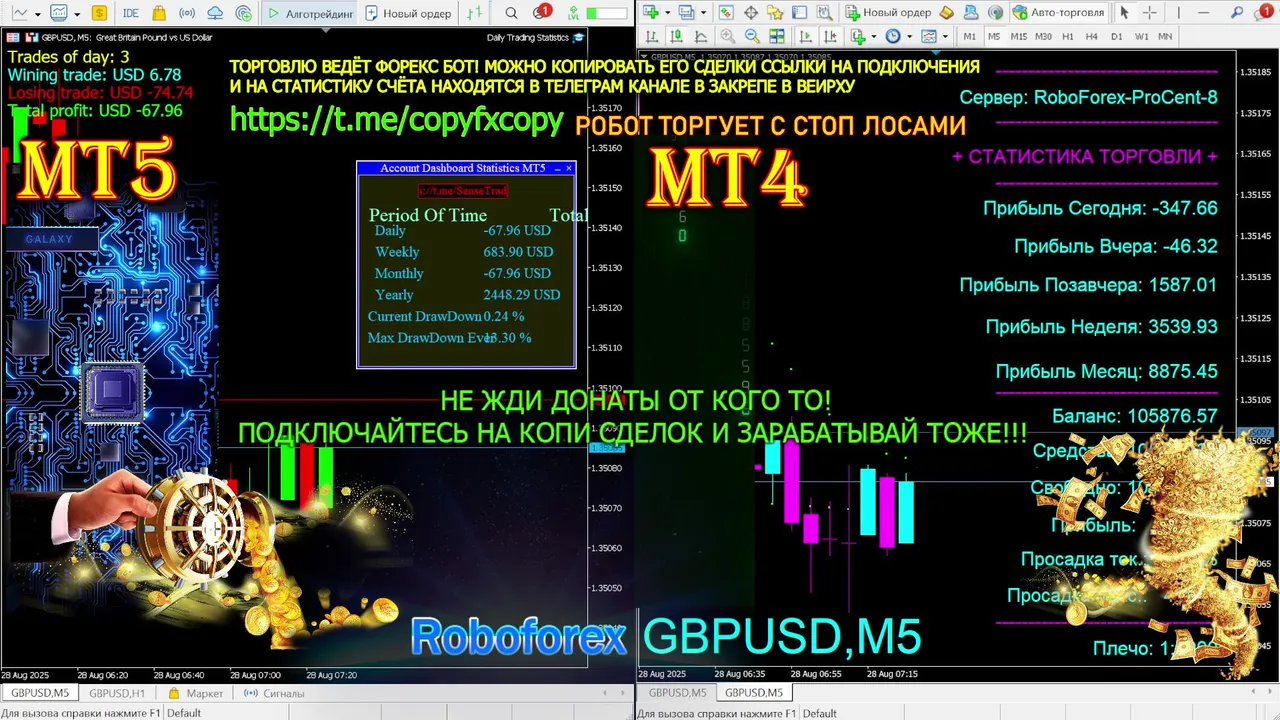1280x720 pixels.
Task: Click the green connection status bar in MT5
Action: coord(607,14)
